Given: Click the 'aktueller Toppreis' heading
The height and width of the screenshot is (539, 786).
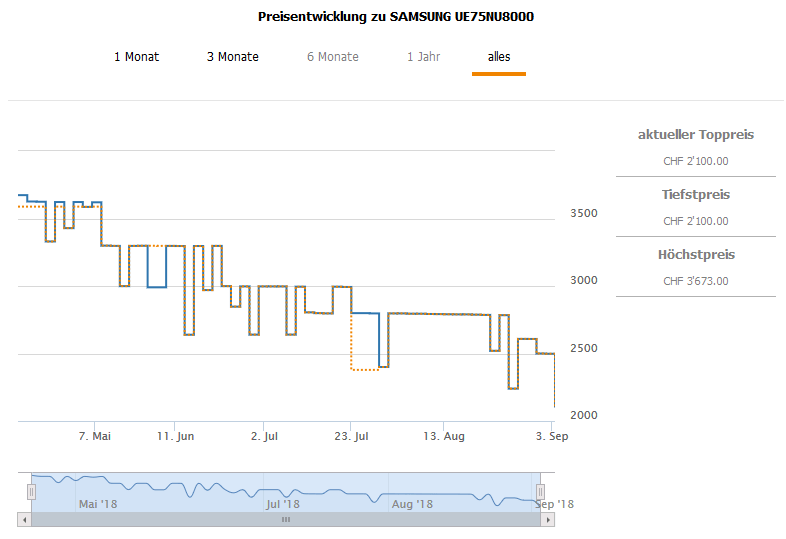Looking at the screenshot, I should coord(696,134).
